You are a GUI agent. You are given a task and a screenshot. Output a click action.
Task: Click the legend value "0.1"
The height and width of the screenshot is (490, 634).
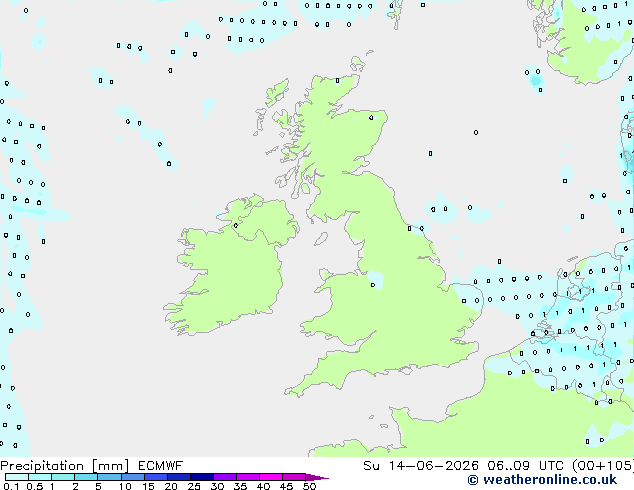pyautogui.click(x=11, y=486)
